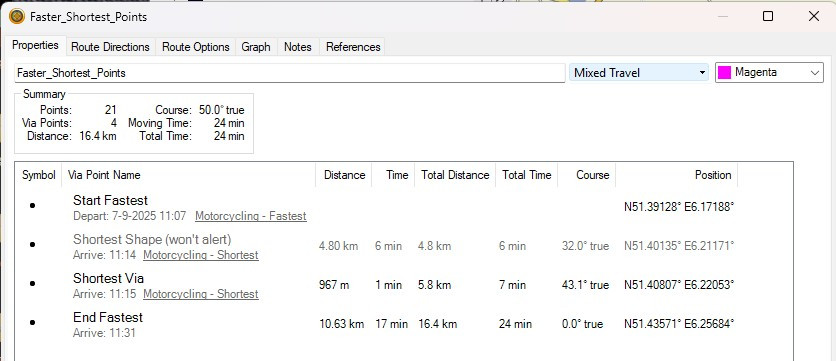Click position N51.43571° E6.25684°
This screenshot has height=361, width=836.
pos(679,324)
